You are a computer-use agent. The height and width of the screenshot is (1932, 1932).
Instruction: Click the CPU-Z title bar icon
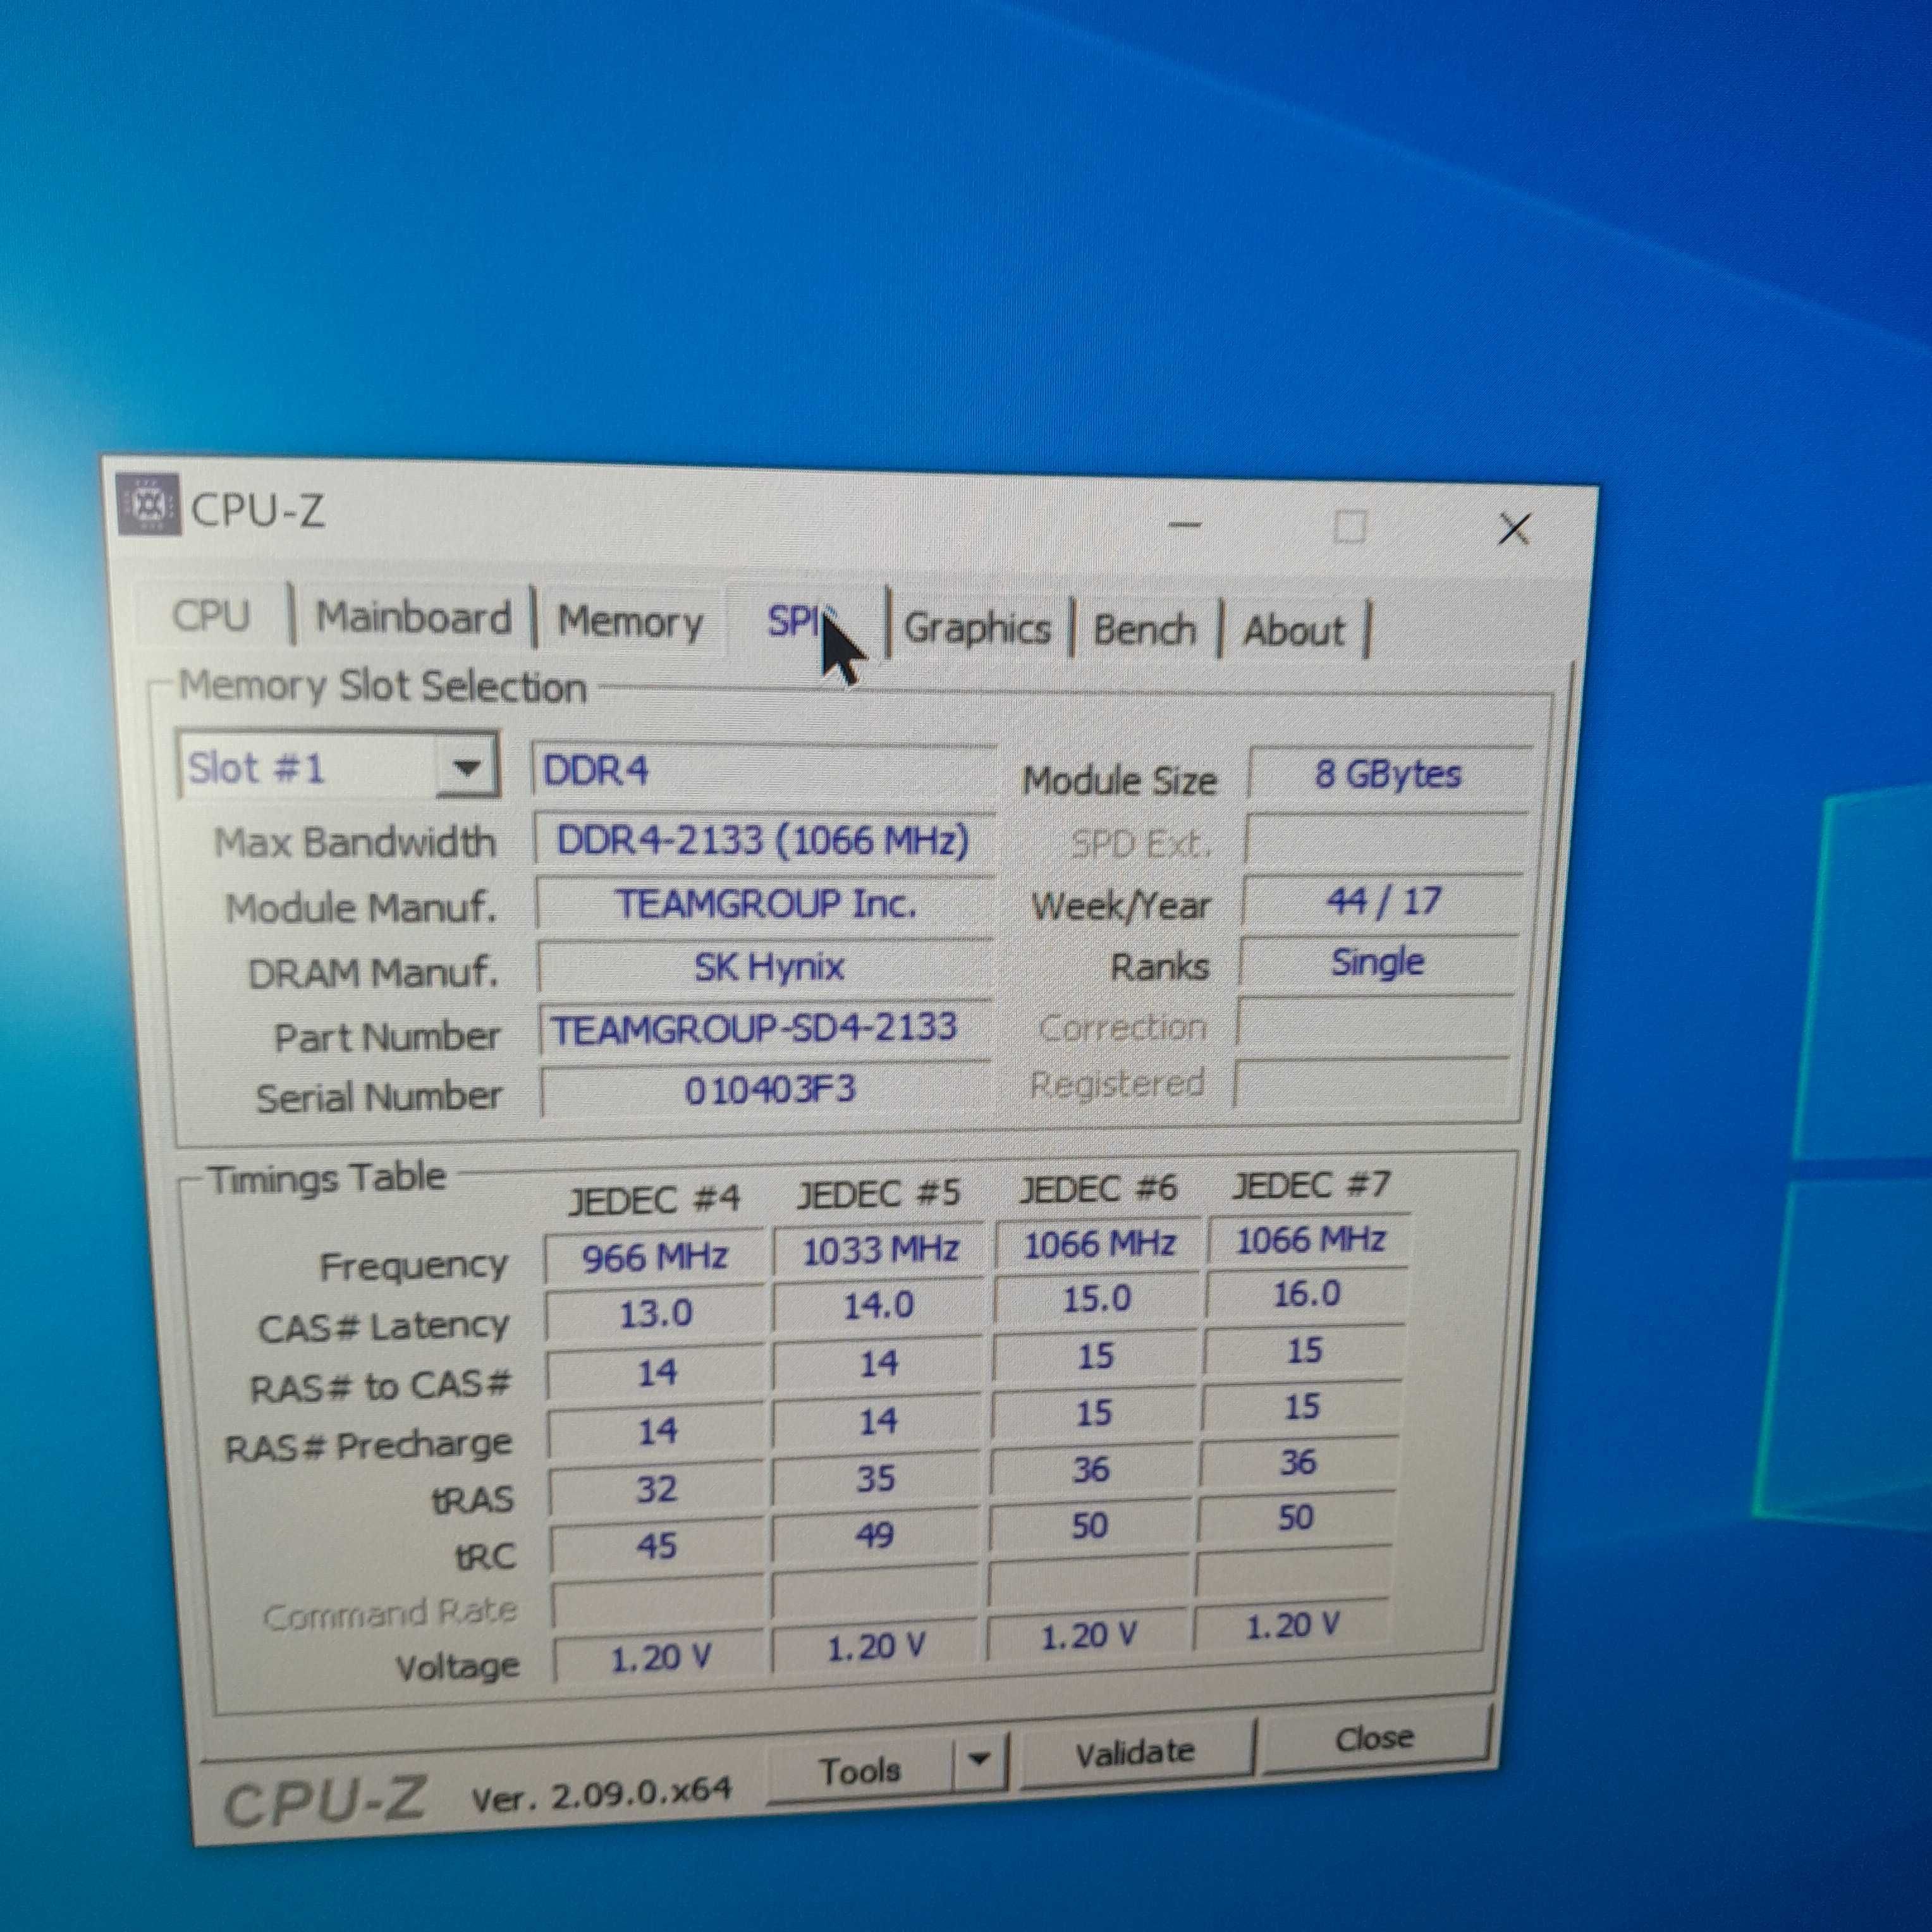pyautogui.click(x=148, y=504)
